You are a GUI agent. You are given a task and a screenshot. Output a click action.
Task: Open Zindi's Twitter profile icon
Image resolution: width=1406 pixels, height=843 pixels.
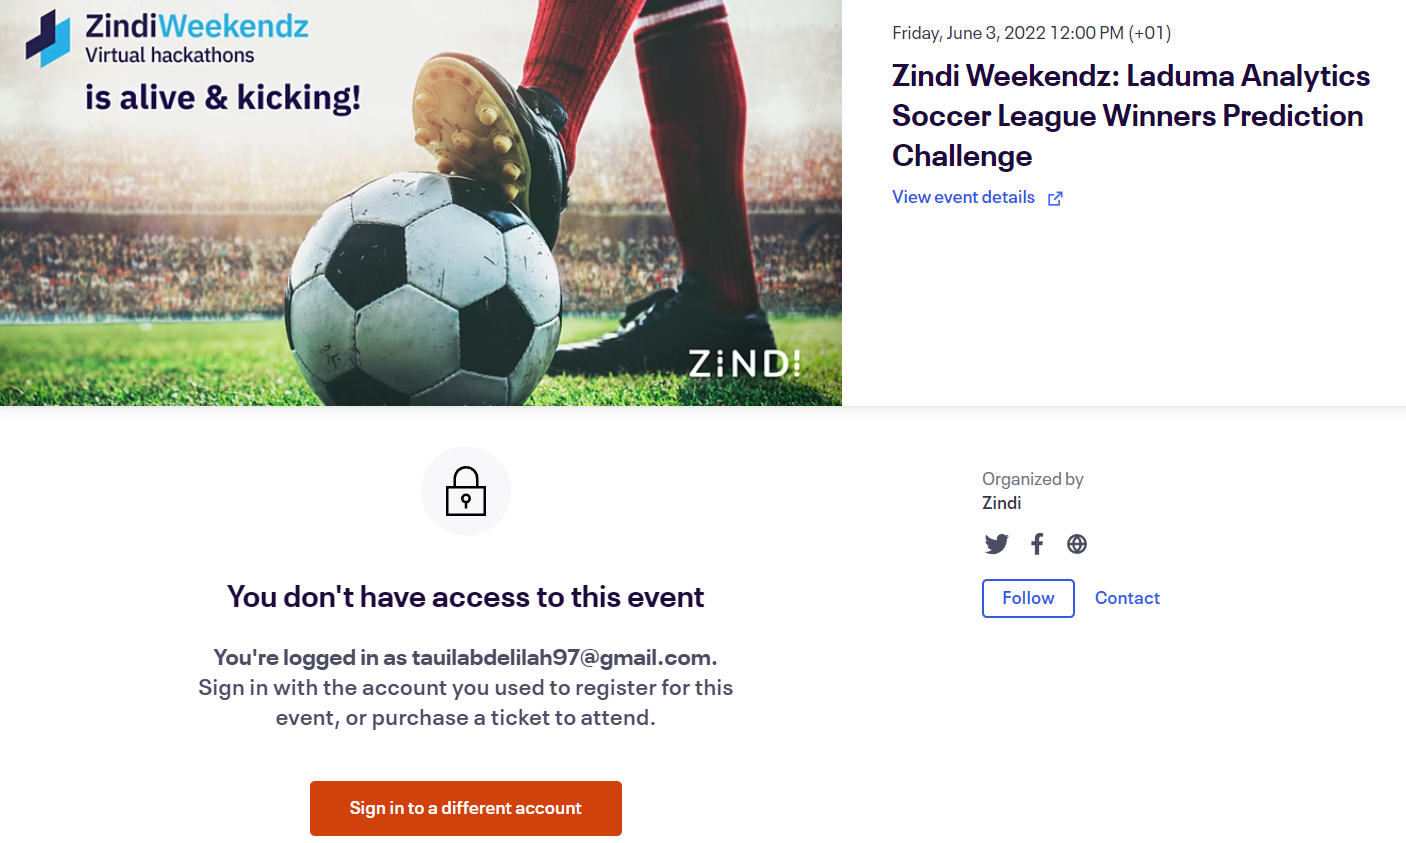(x=996, y=544)
